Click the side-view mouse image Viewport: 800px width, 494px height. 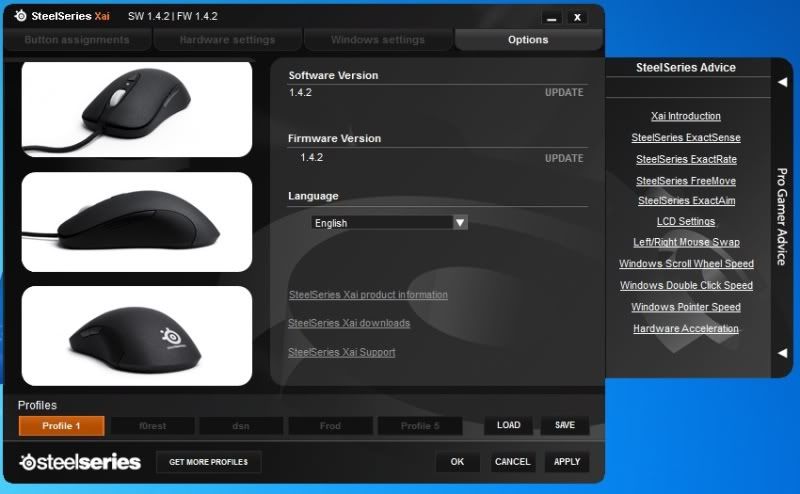tap(137, 222)
